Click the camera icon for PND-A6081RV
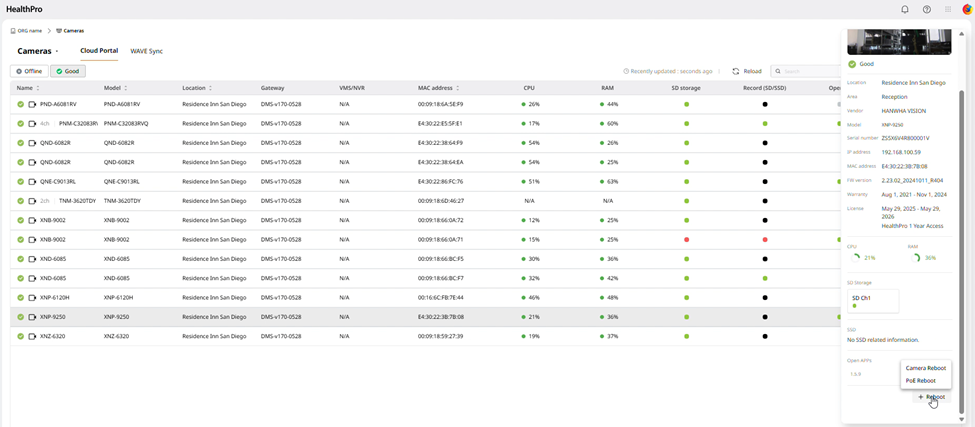975x427 pixels. point(32,104)
